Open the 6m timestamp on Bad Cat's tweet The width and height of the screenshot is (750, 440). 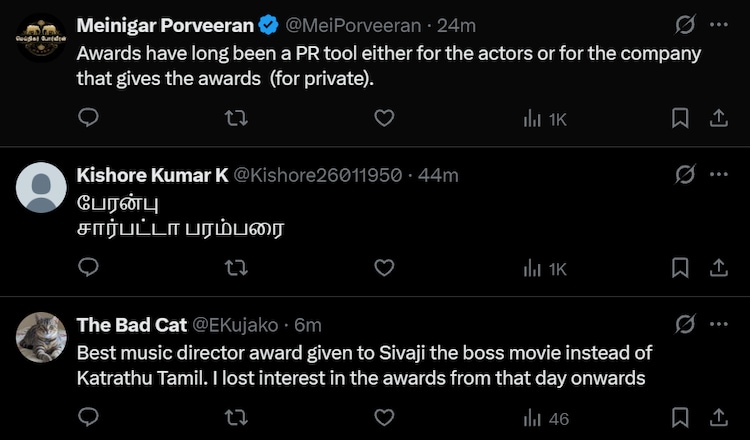308,324
